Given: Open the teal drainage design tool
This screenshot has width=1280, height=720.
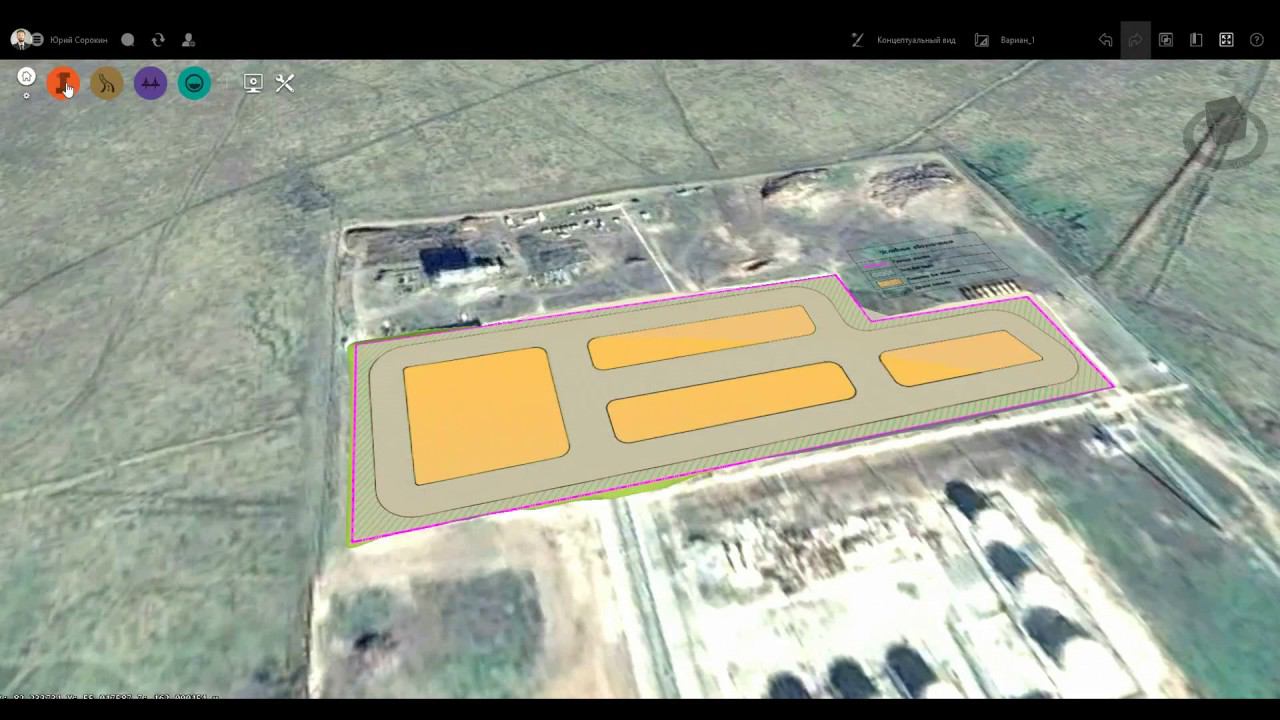Looking at the screenshot, I should (195, 83).
